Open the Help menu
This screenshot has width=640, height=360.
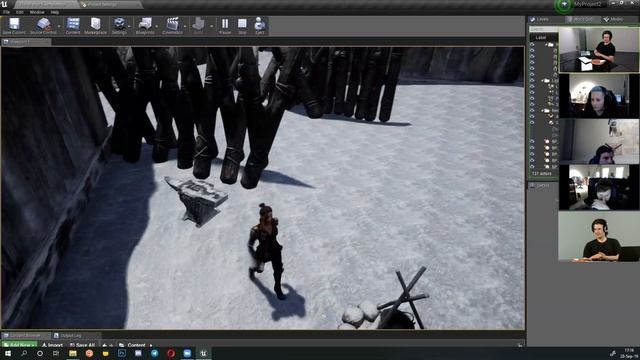(x=55, y=12)
